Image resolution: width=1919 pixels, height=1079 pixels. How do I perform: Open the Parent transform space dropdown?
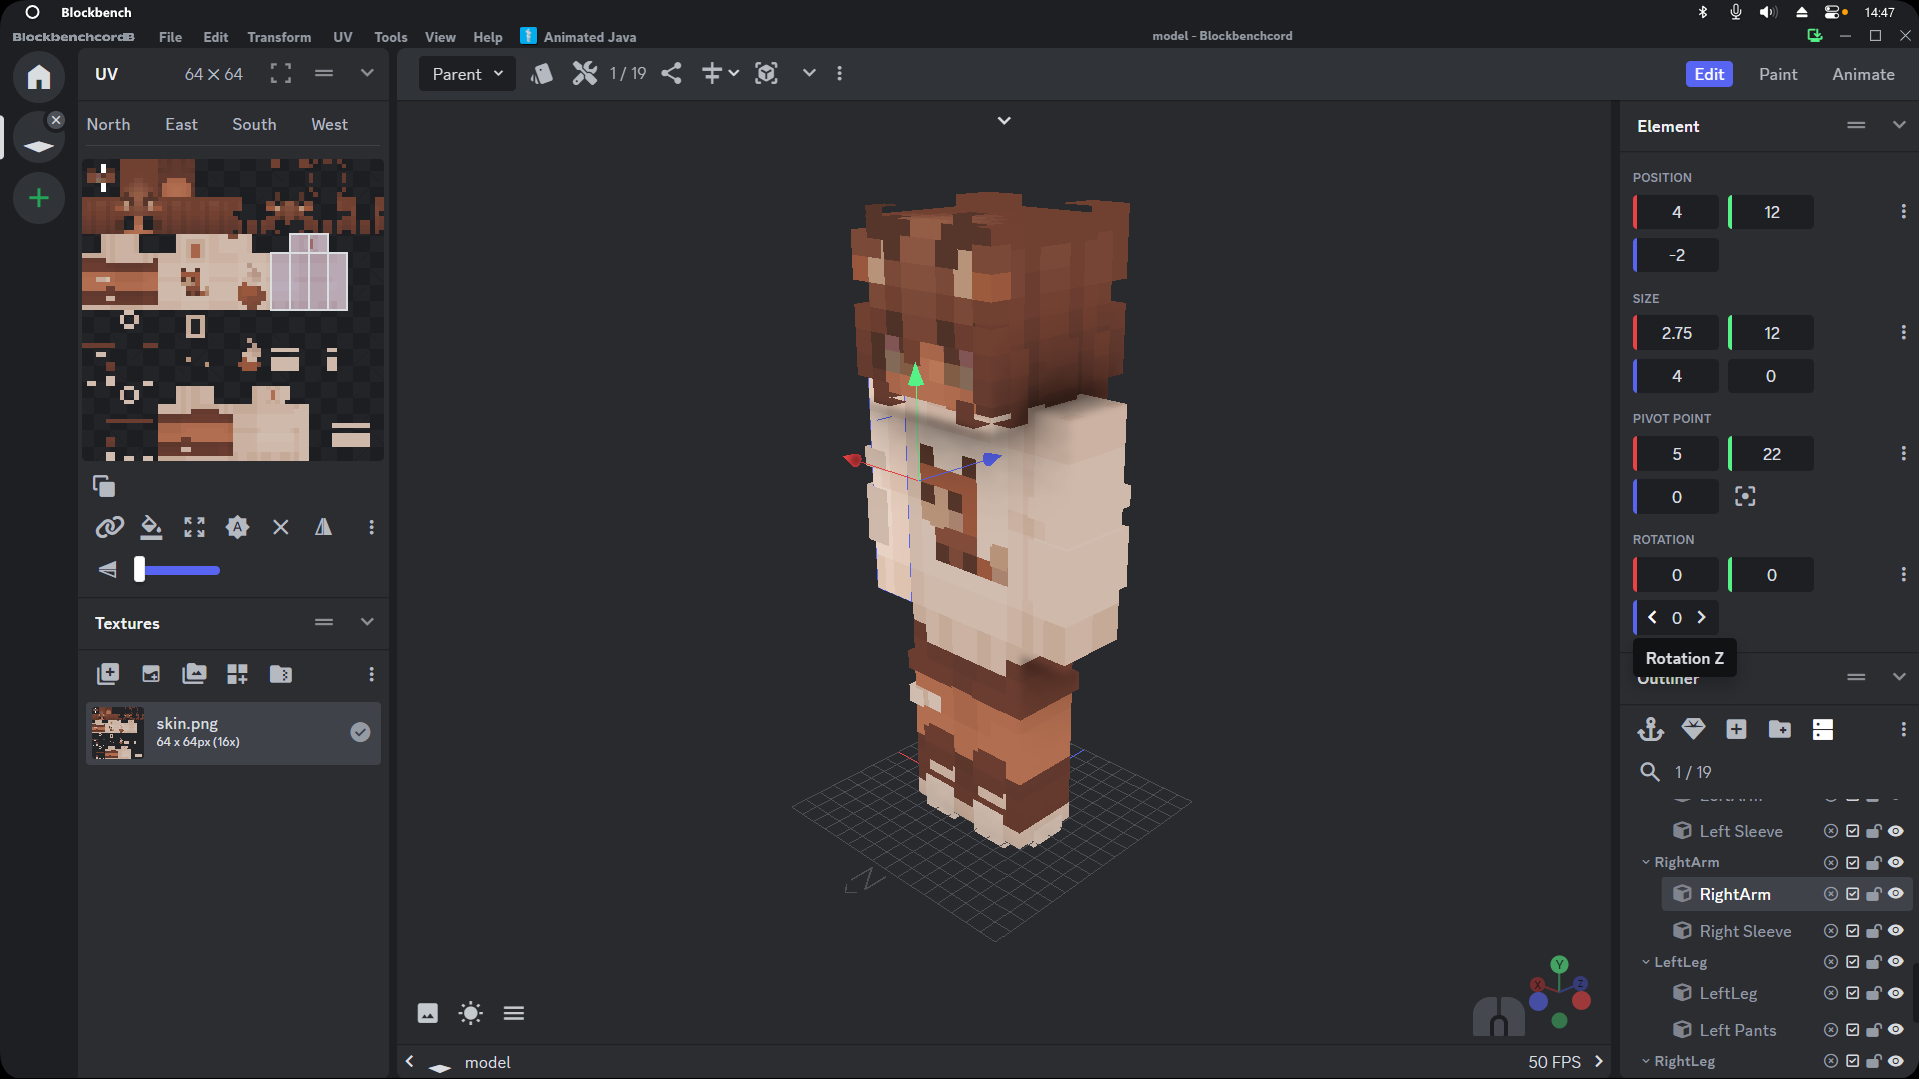467,74
